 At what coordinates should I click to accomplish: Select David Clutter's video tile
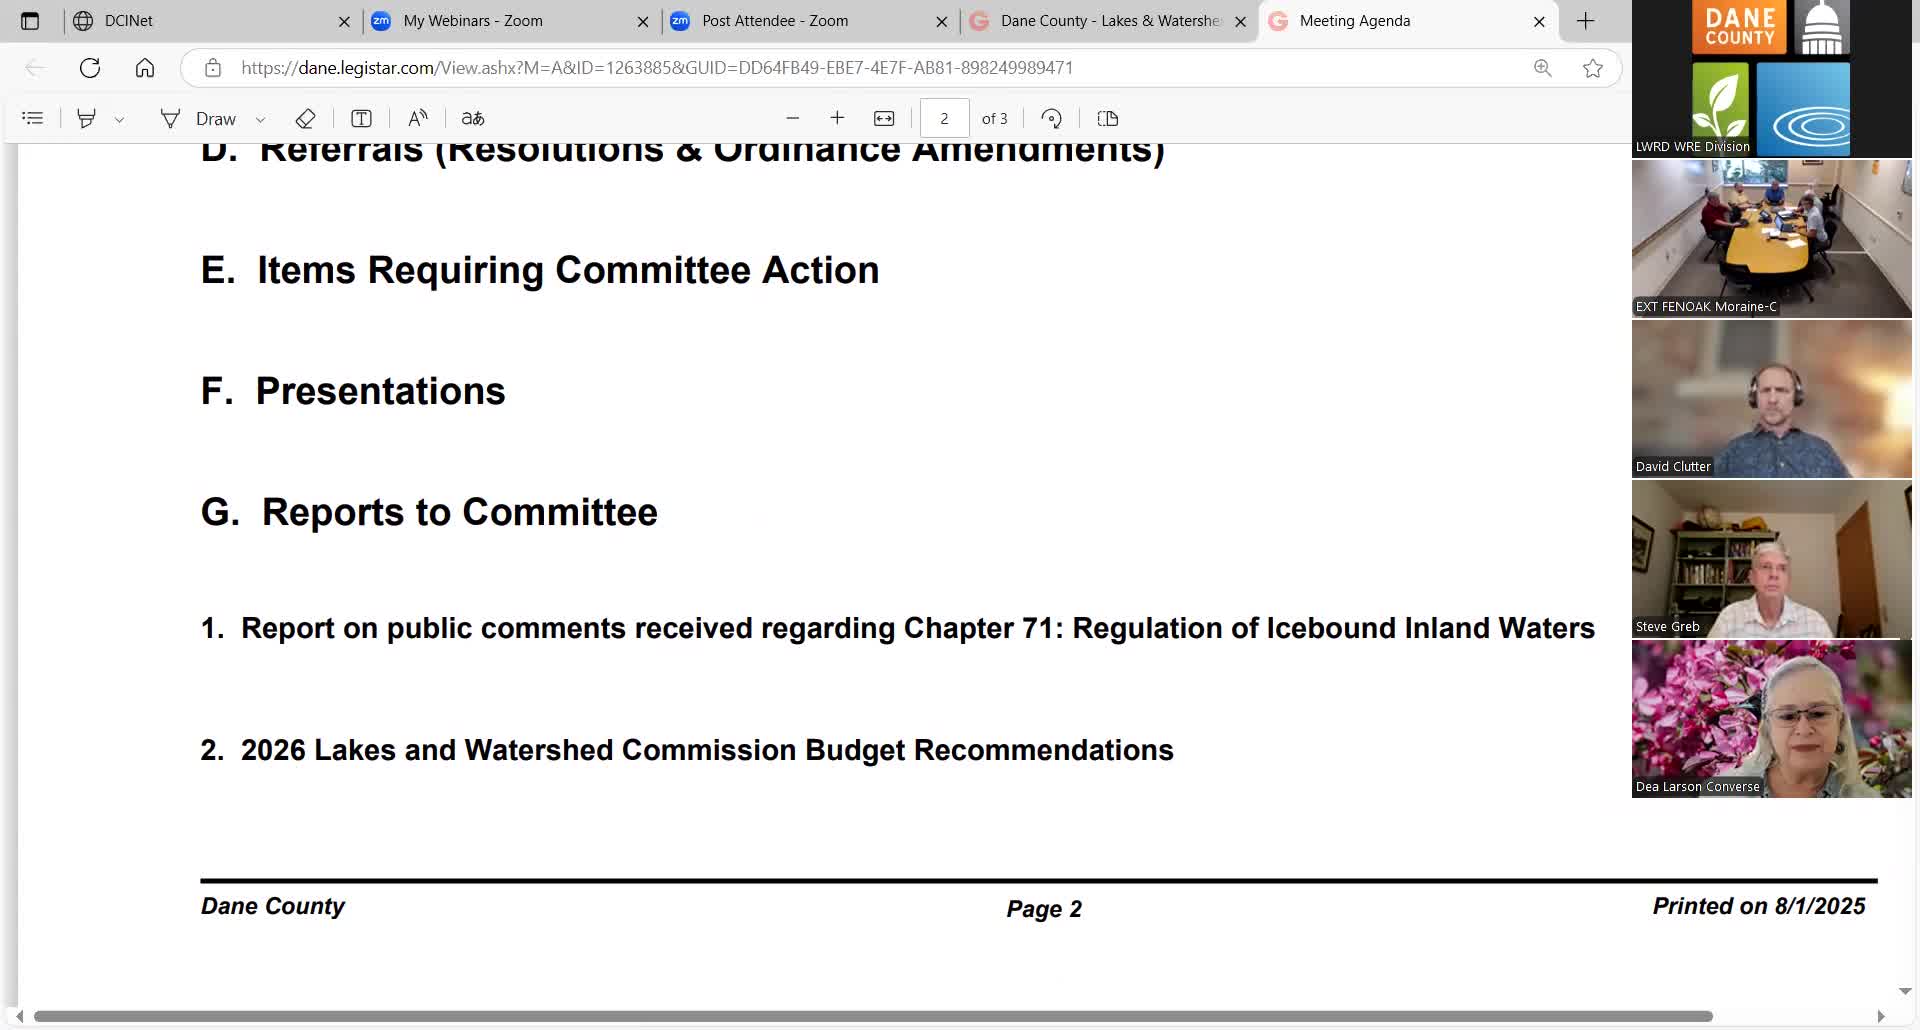[x=1772, y=398]
